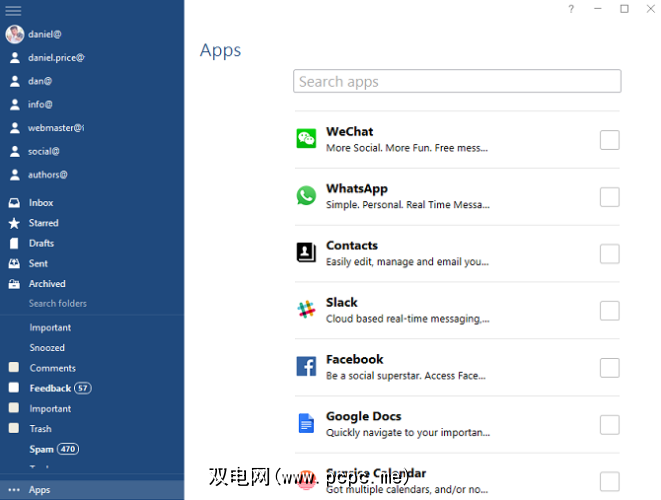Click the Search folders field
Image resolution: width=661 pixels, height=500 pixels.
click(x=58, y=304)
